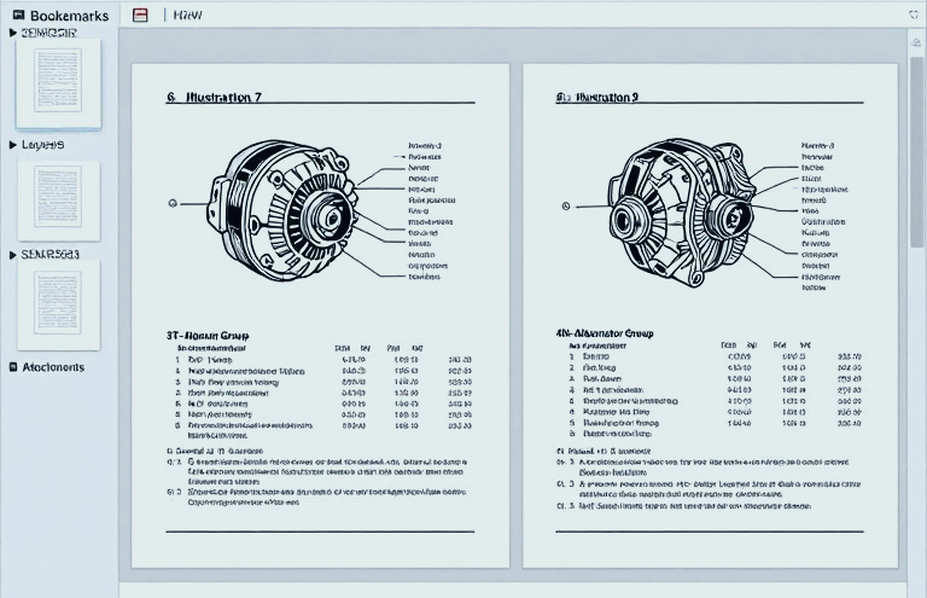This screenshot has height=598, width=927.
Task: Click the callout marker left of Illustration 9 alternator
Action: (566, 206)
